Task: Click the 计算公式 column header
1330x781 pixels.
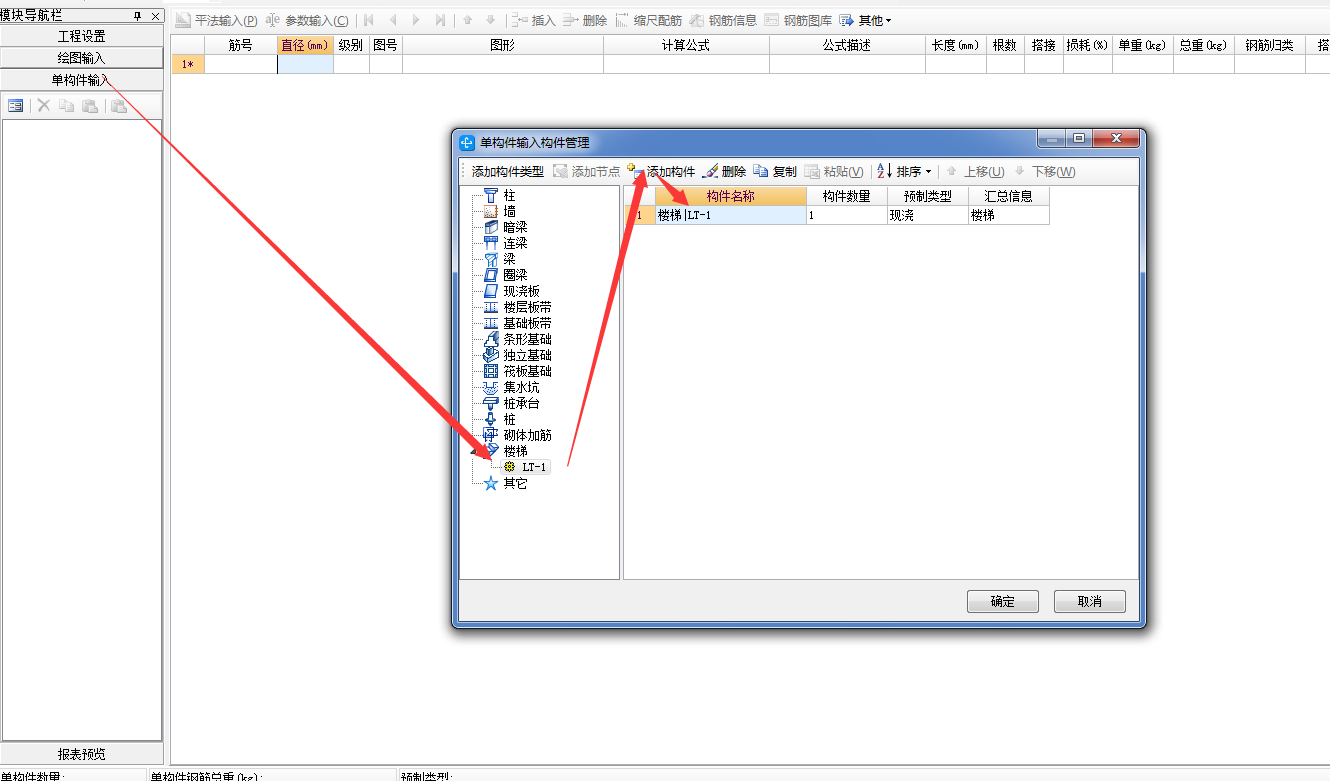Action: (686, 45)
